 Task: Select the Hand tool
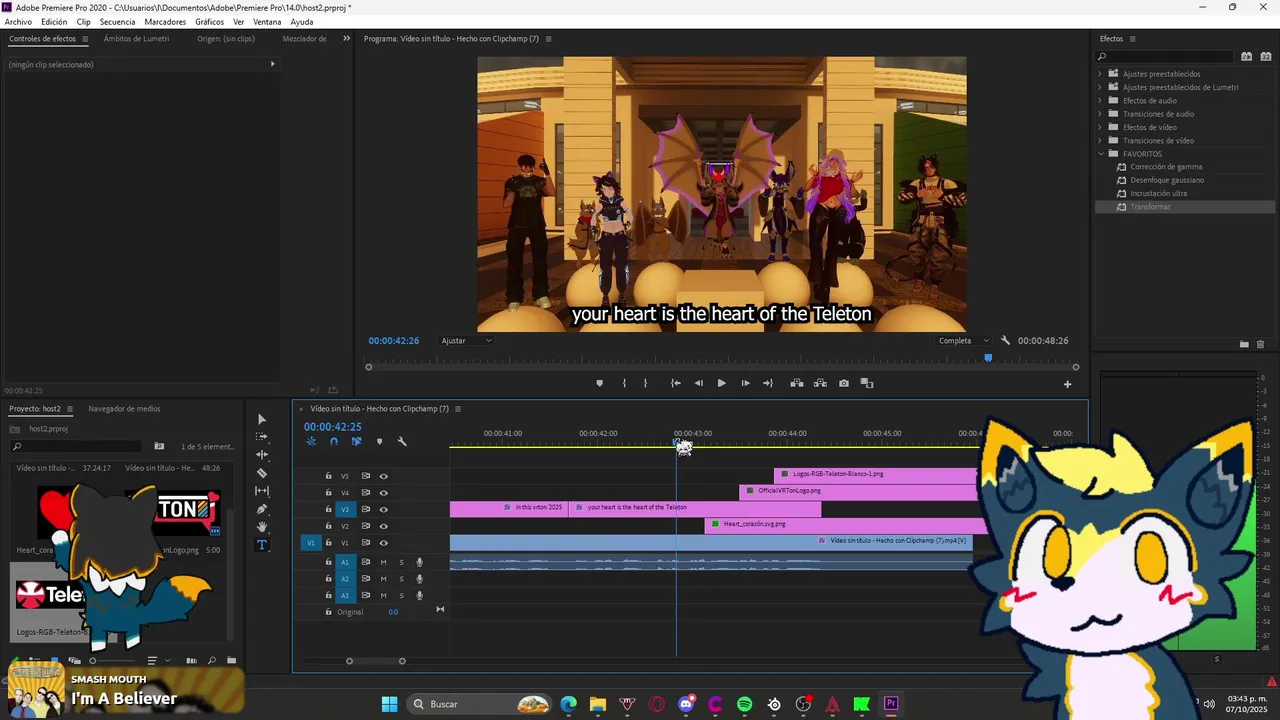point(262,527)
